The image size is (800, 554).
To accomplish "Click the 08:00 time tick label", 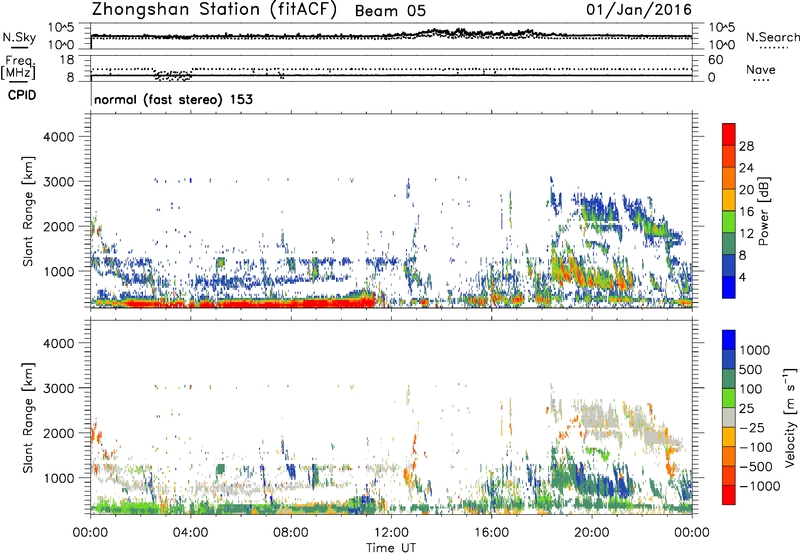I will (291, 533).
